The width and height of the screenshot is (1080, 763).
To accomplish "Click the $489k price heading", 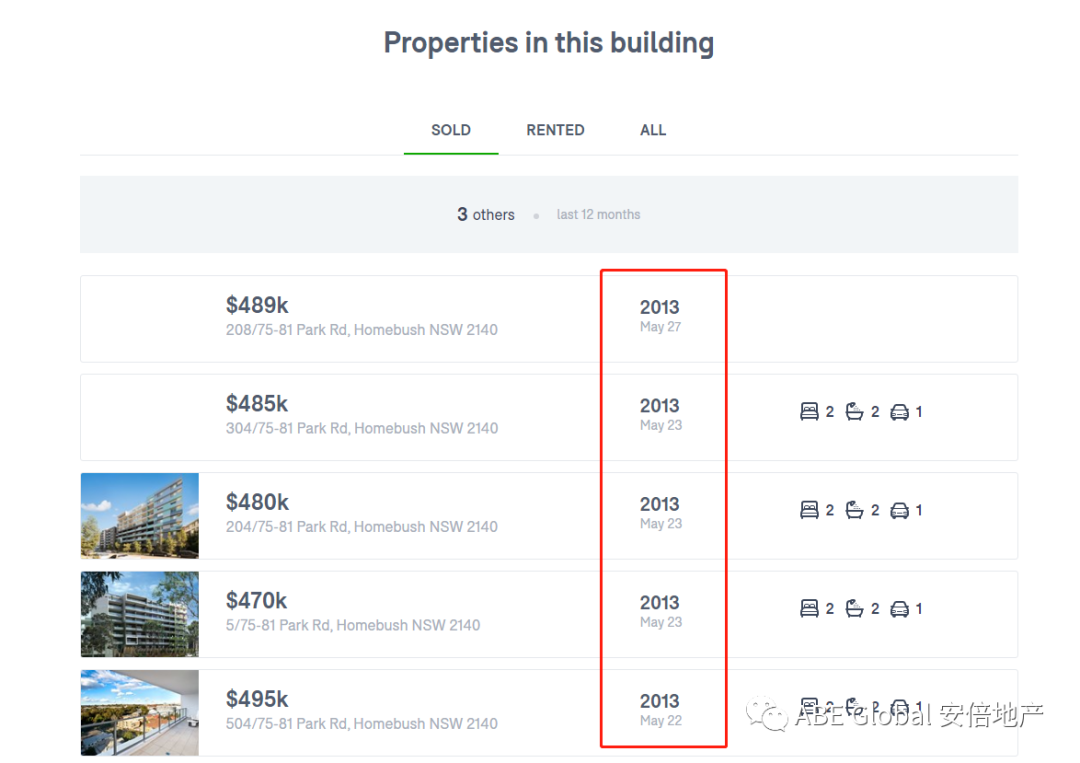I will [257, 306].
